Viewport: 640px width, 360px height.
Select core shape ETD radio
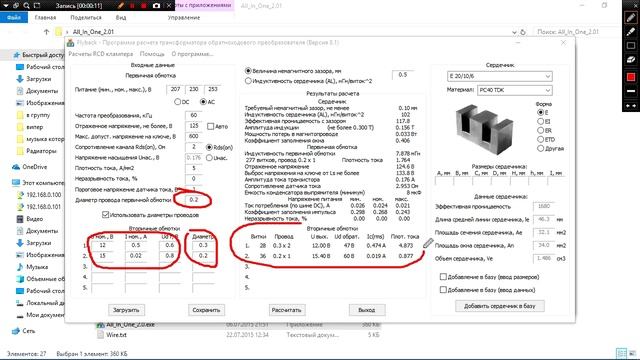coord(540,139)
